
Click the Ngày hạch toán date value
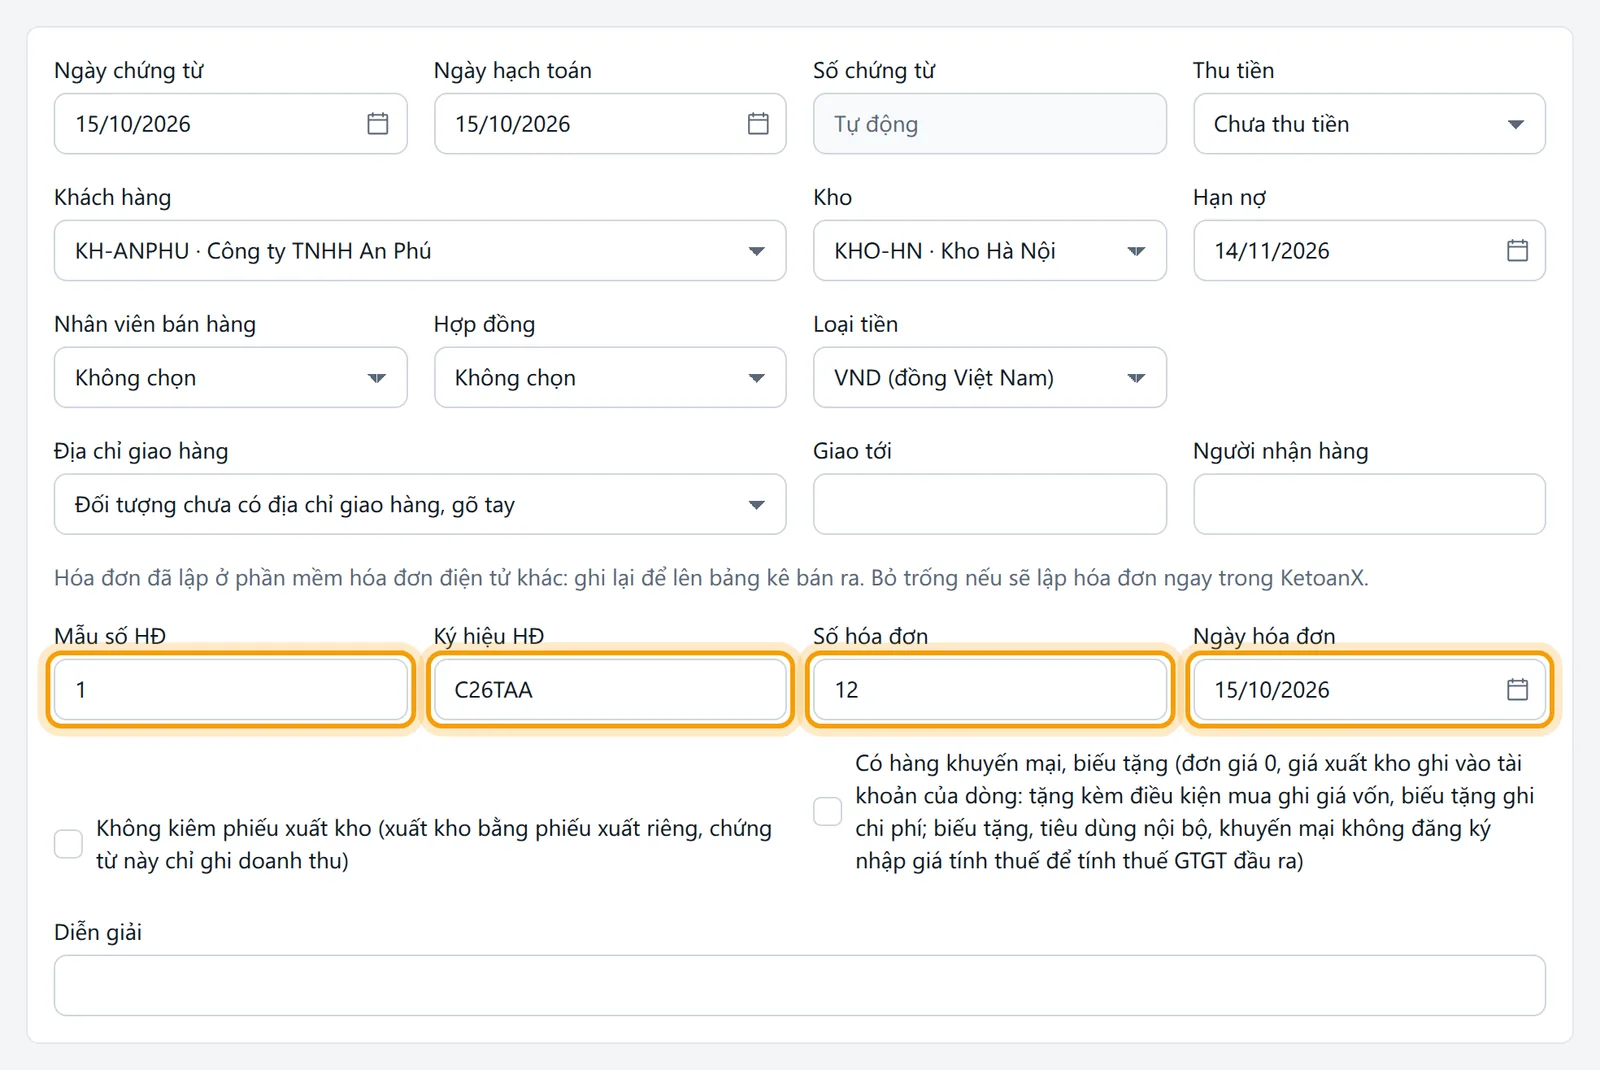click(513, 125)
